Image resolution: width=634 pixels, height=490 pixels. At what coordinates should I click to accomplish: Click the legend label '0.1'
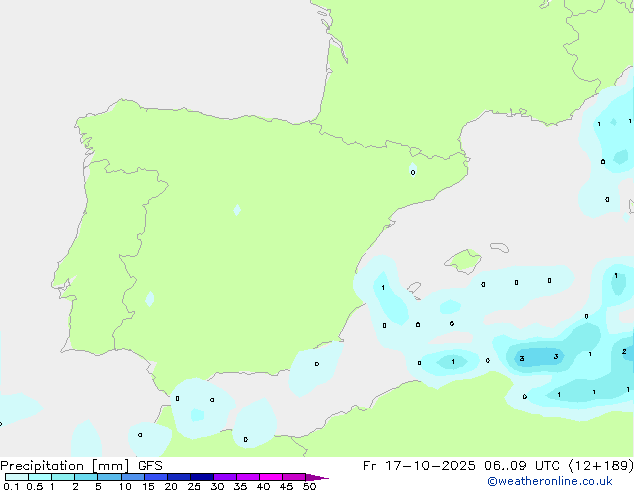click(11, 486)
